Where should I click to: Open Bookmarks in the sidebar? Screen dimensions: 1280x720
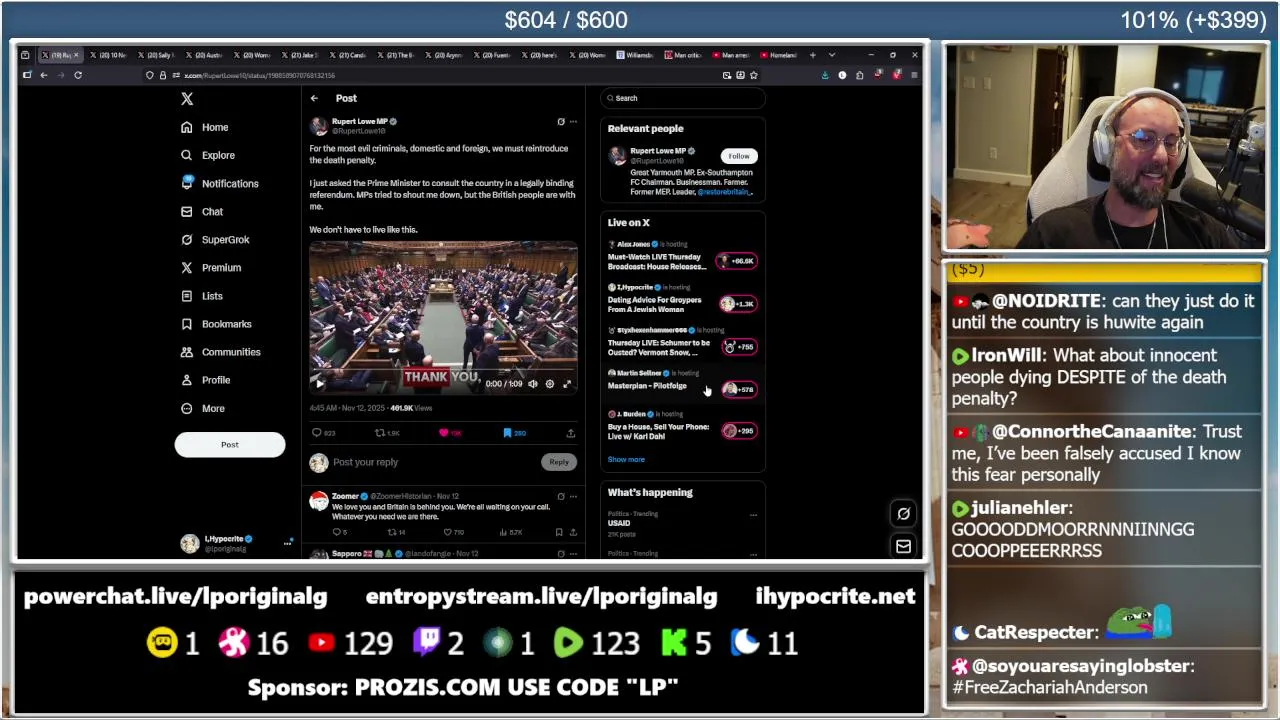[216, 323]
